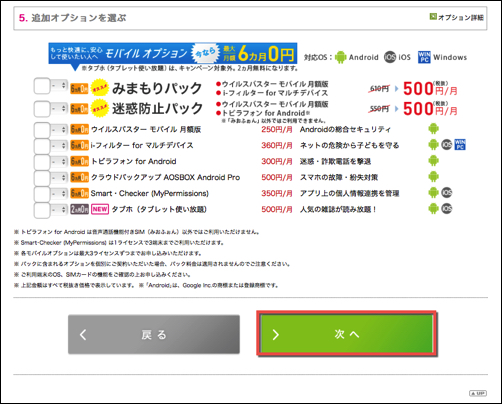
Task: Click Android icon on Smart・Checker row
Action: tap(433, 193)
